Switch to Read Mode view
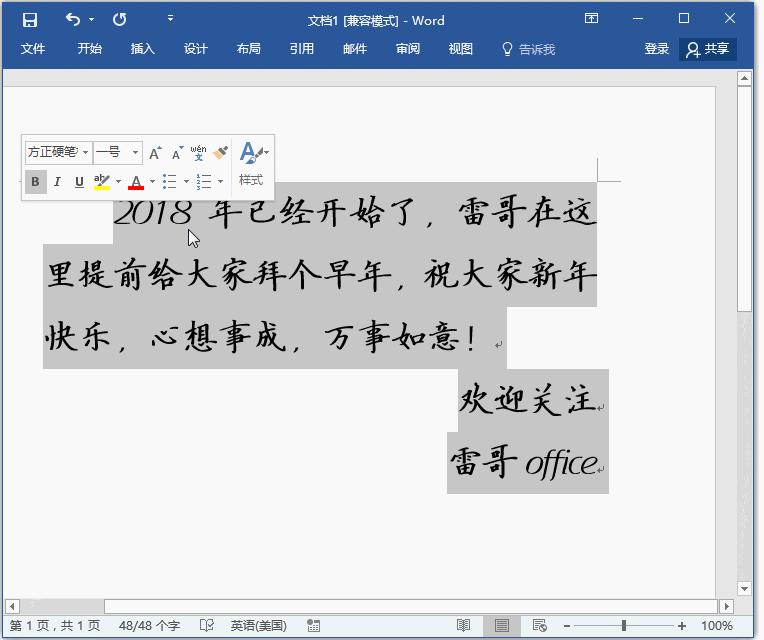Image resolution: width=764 pixels, height=640 pixels. tap(463, 625)
